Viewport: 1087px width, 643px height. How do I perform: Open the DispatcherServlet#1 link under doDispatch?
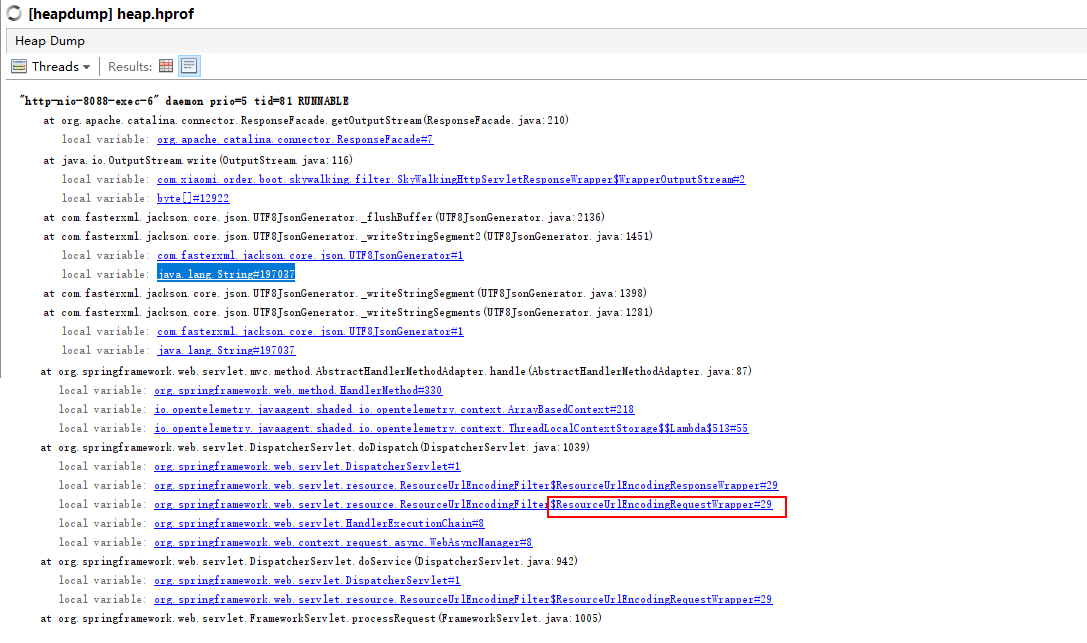coord(311,466)
